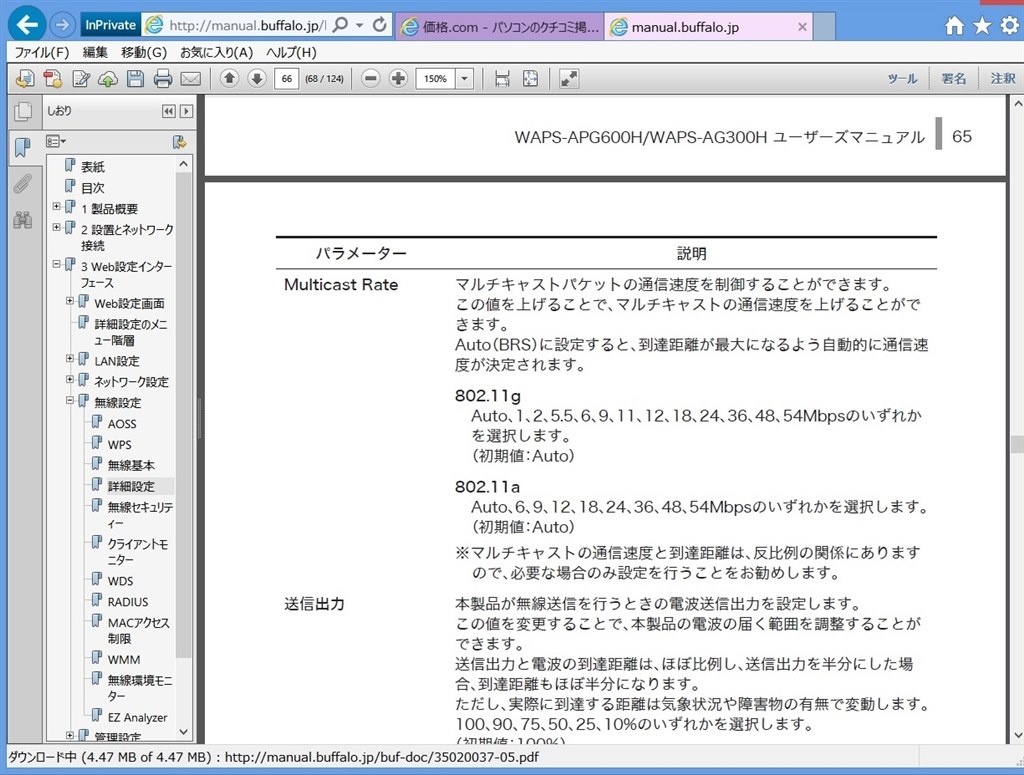1024x775 pixels.
Task: Click bookmark panel scroll up arrow
Action: (x=184, y=164)
